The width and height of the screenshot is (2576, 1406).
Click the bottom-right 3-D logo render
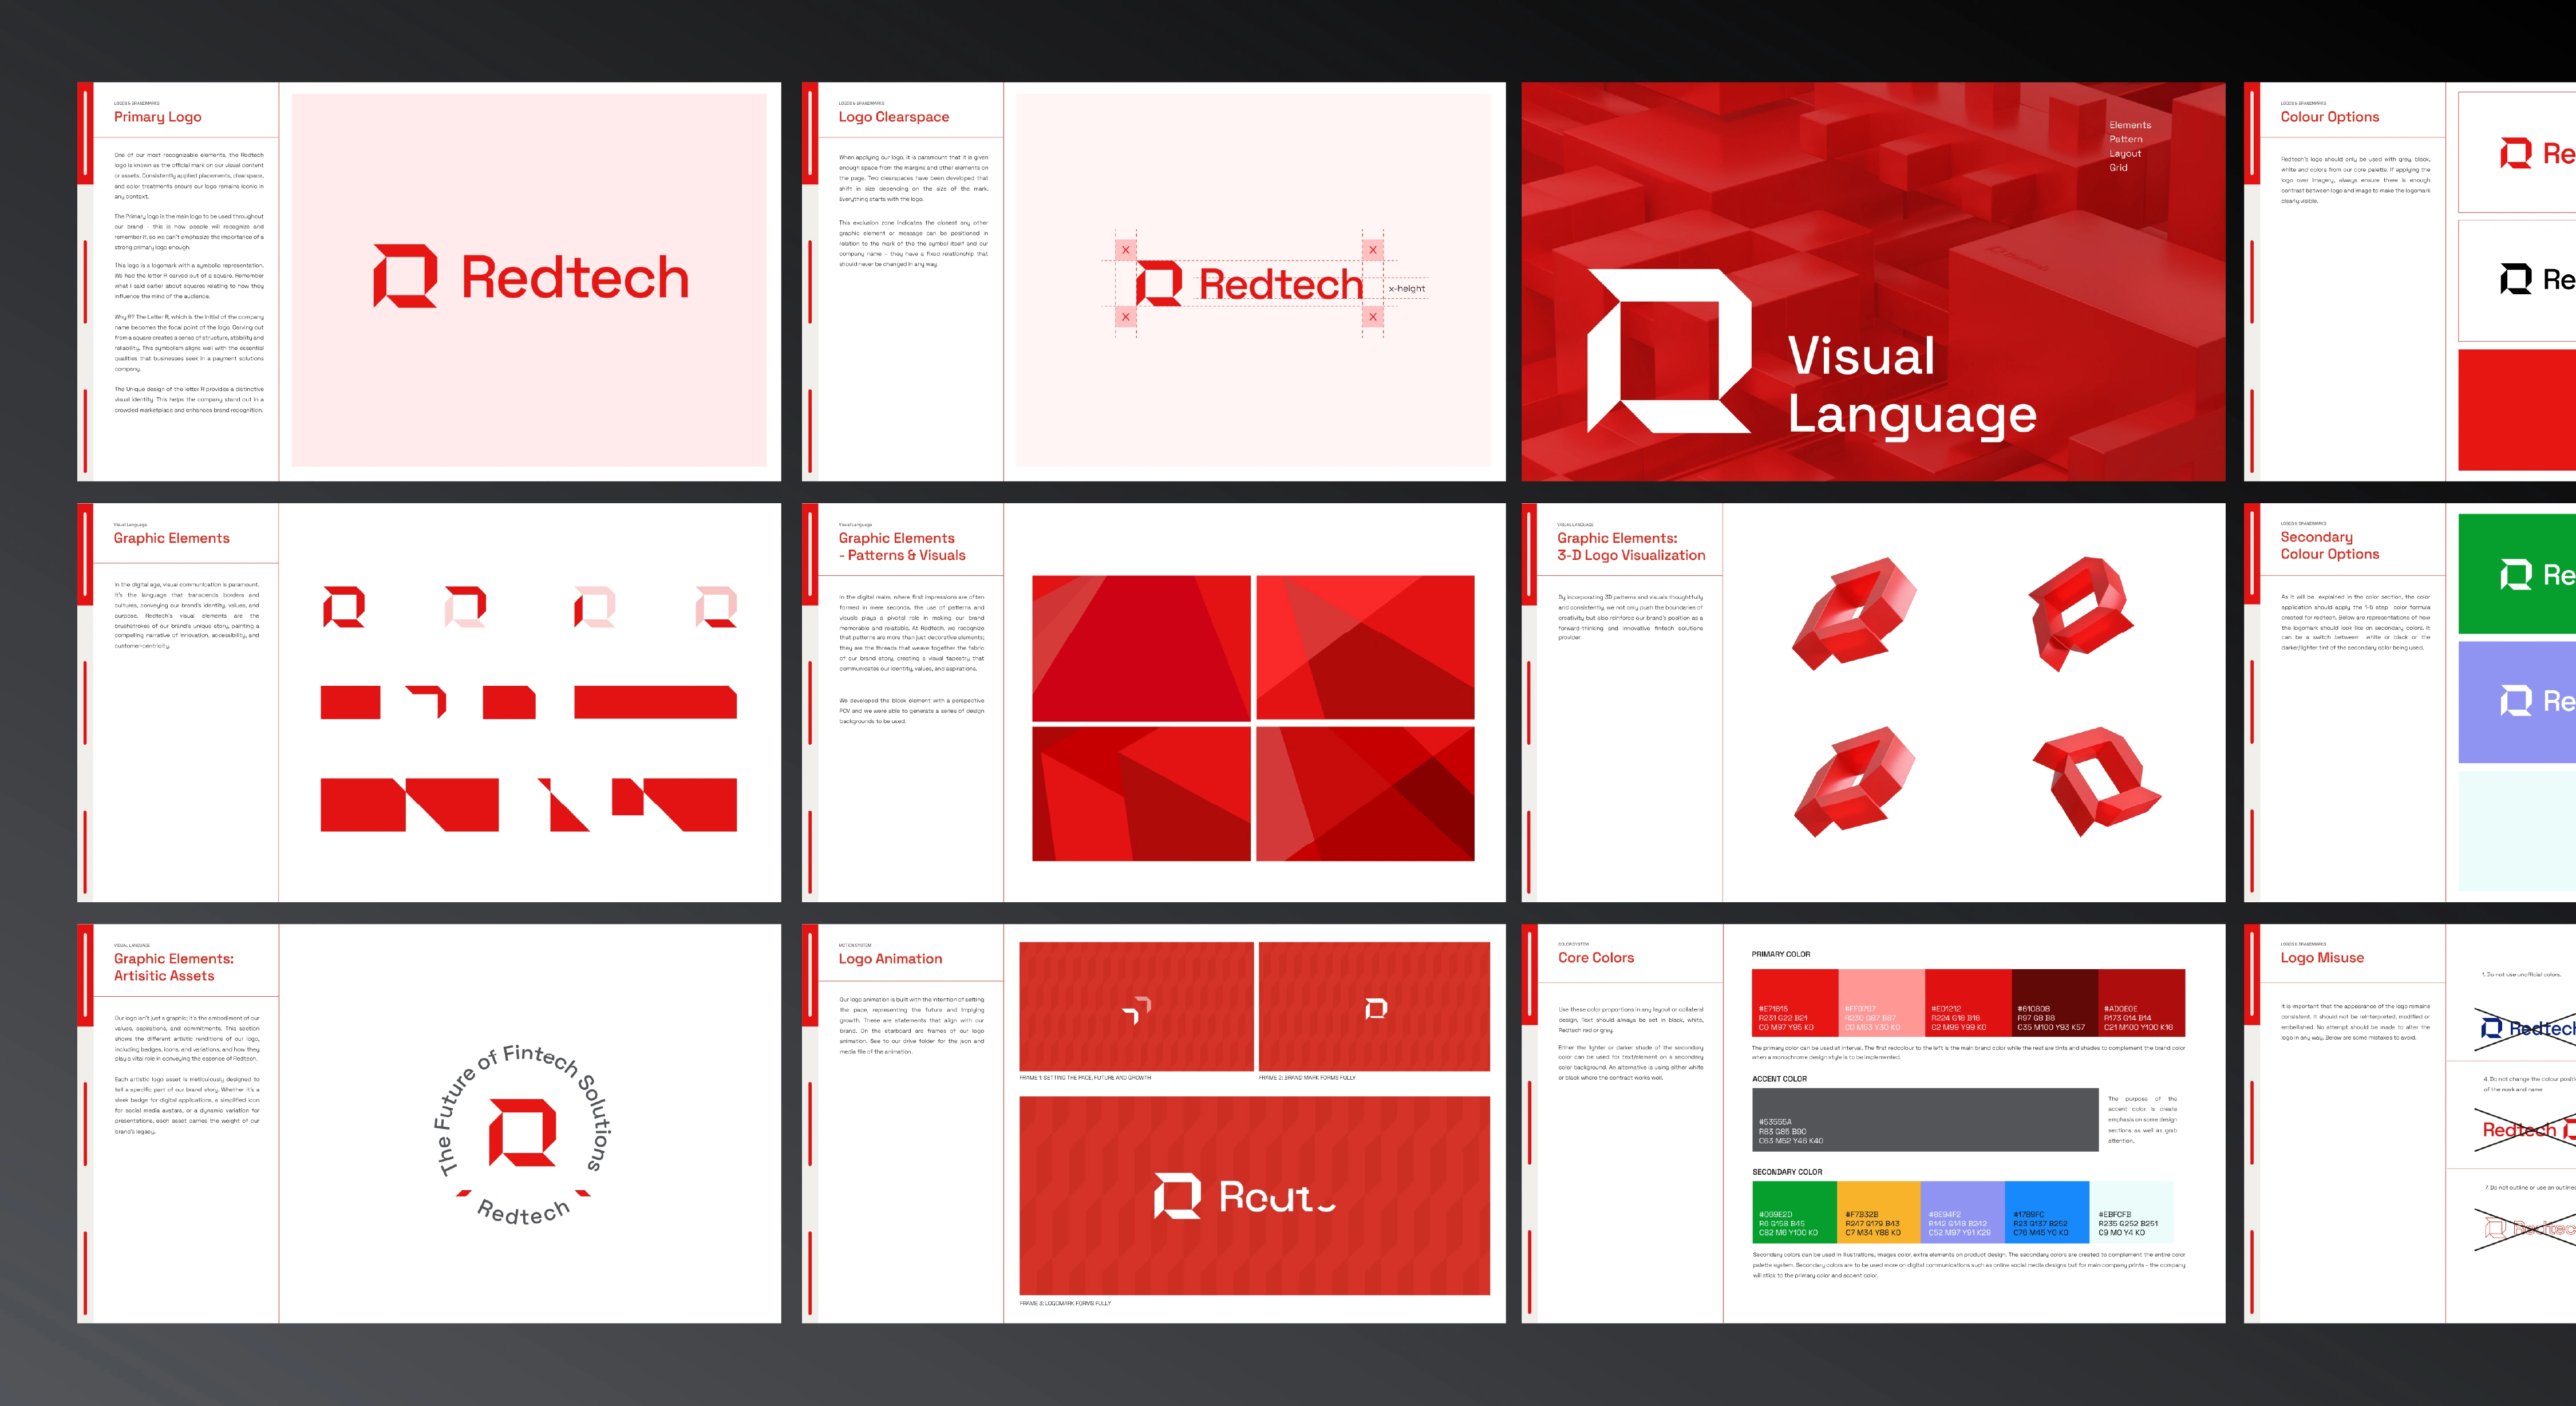pos(2096,781)
